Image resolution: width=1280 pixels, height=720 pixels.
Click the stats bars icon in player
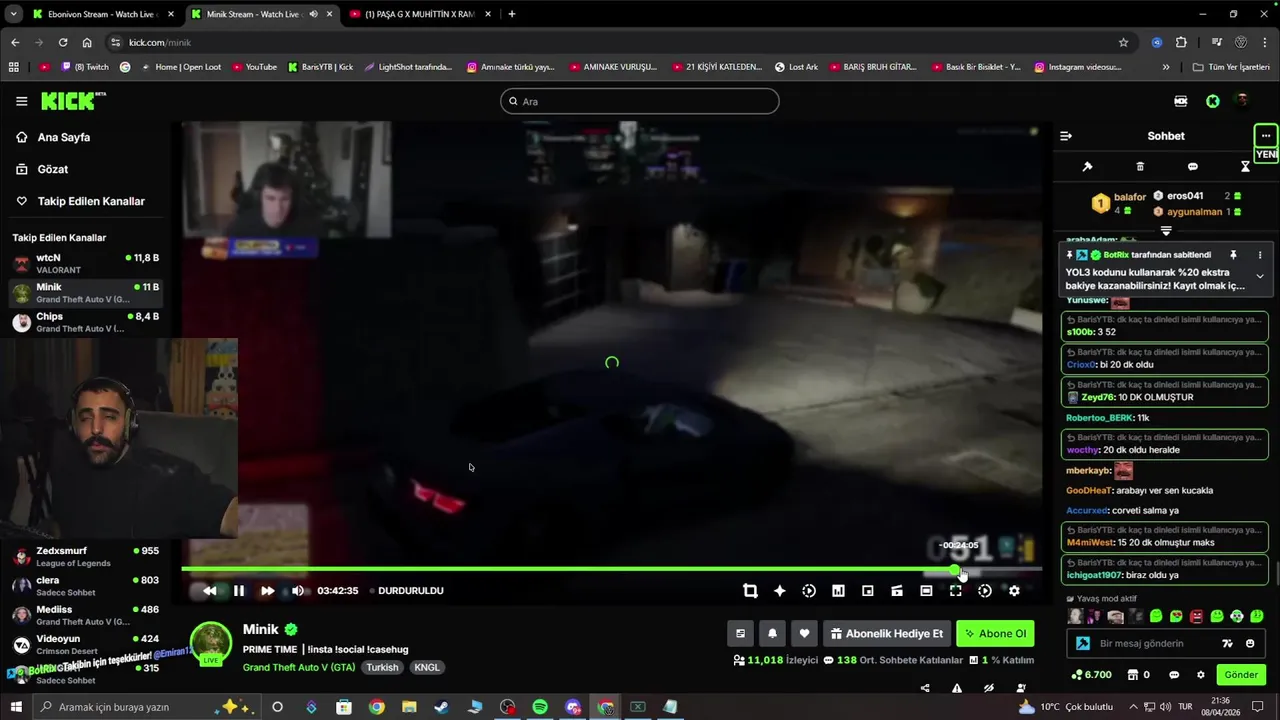click(838, 591)
